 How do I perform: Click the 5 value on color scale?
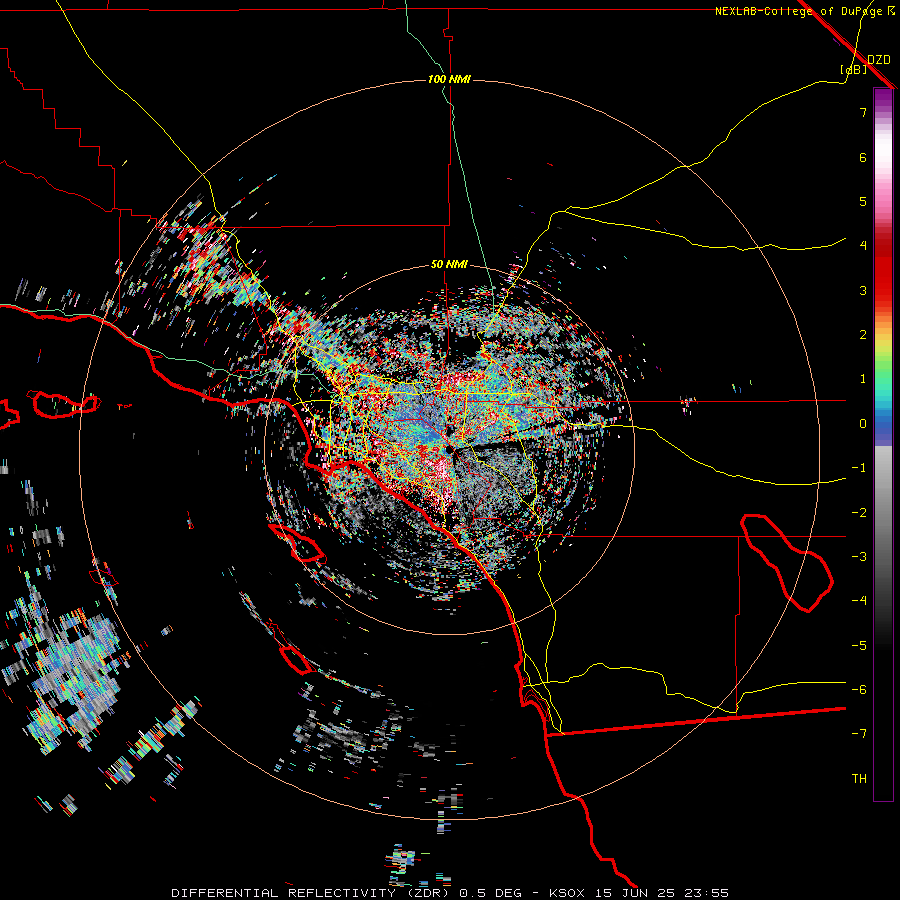[x=863, y=201]
